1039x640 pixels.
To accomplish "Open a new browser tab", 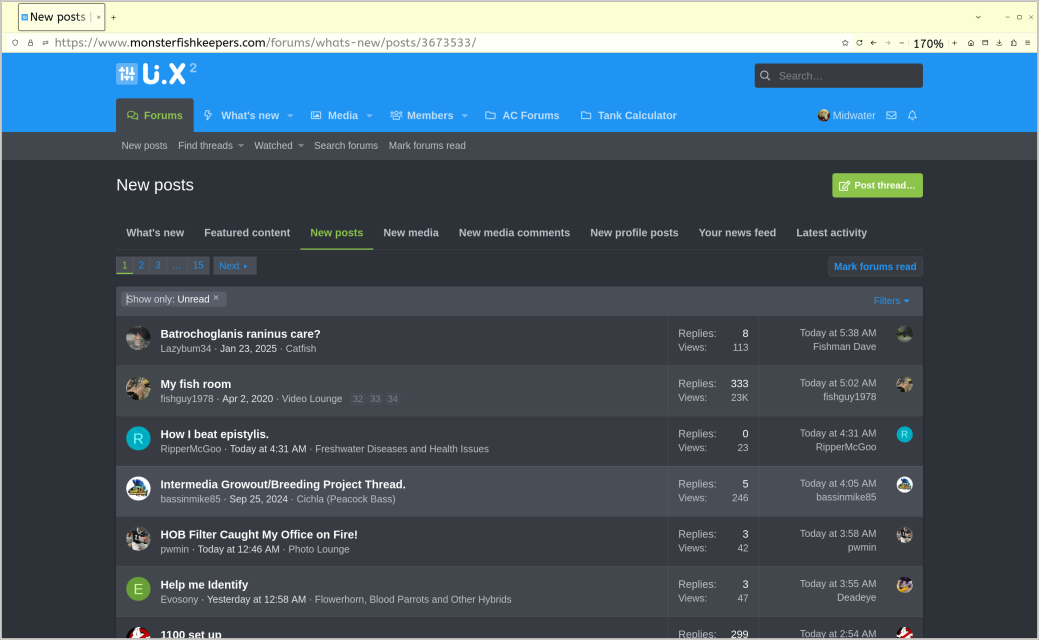I will [x=113, y=17].
